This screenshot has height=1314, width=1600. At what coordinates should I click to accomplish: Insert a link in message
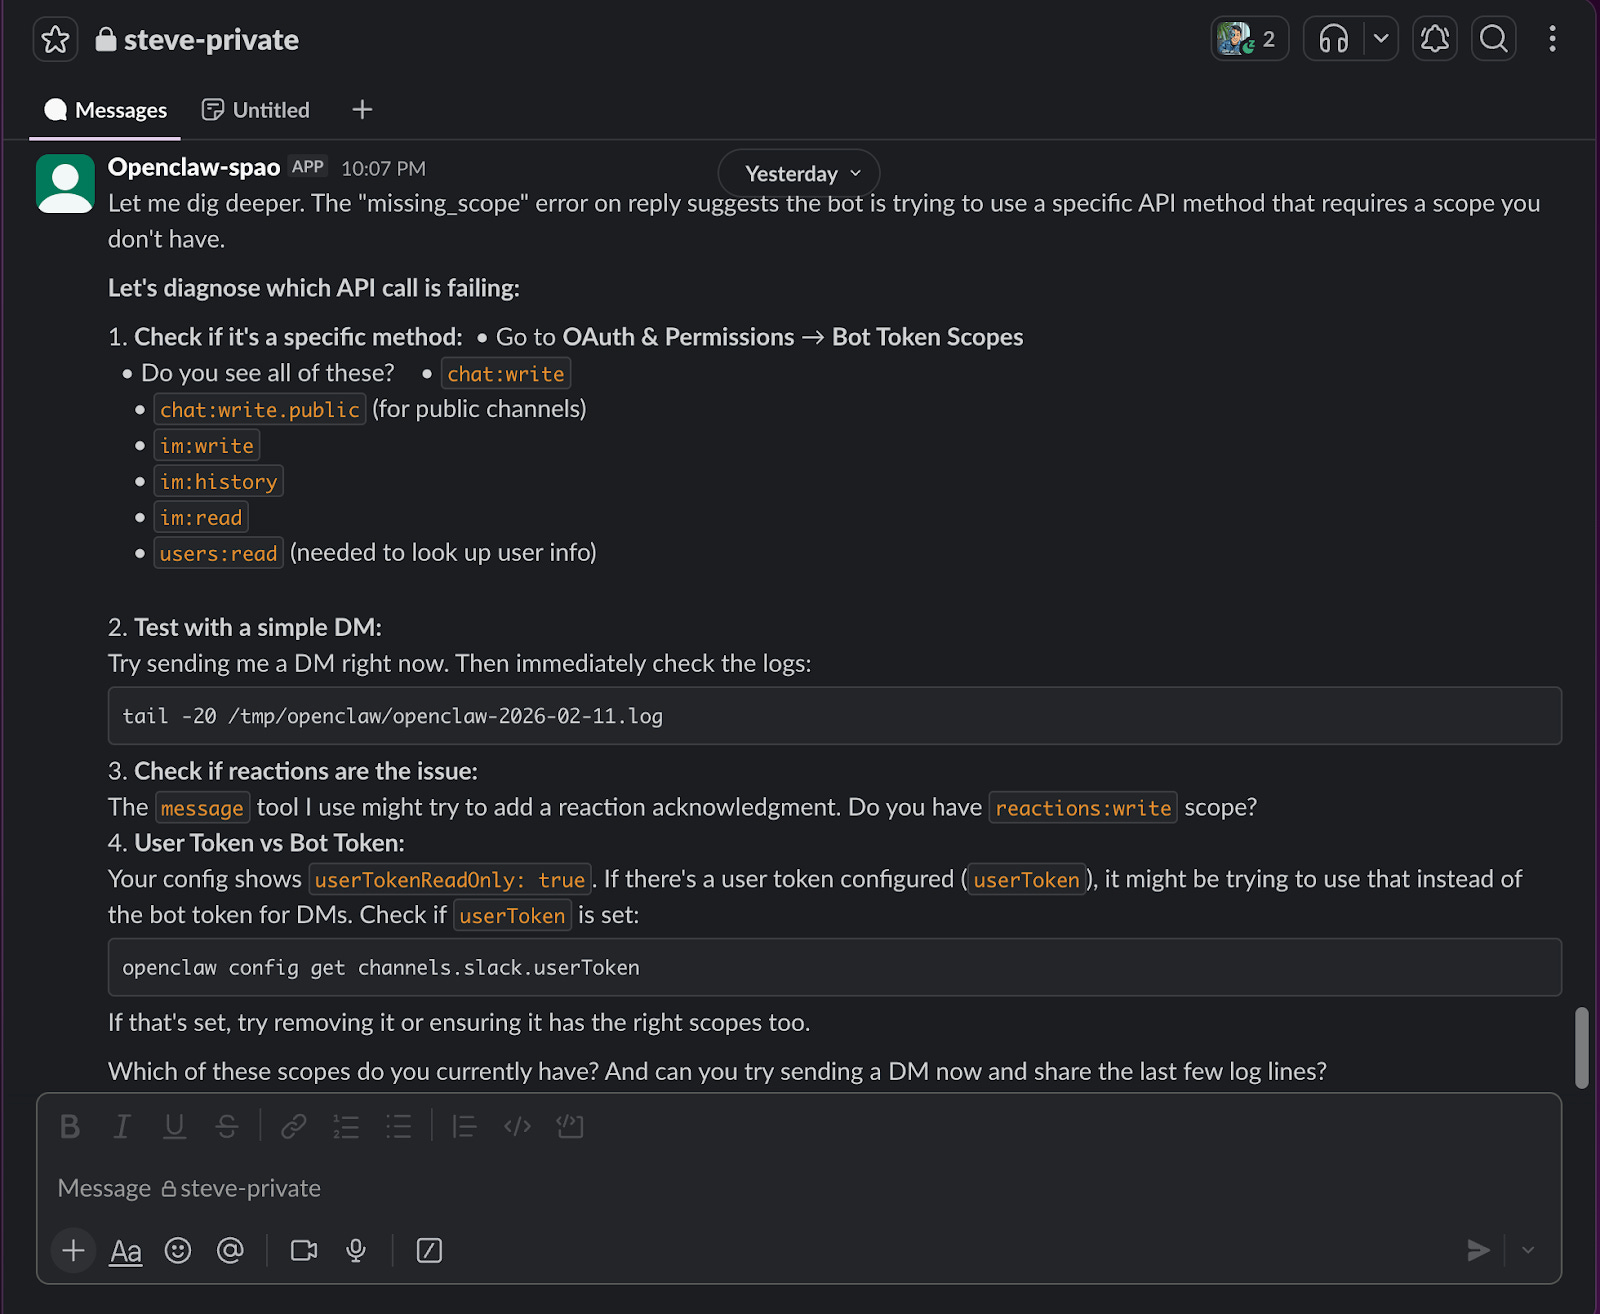pos(293,1126)
